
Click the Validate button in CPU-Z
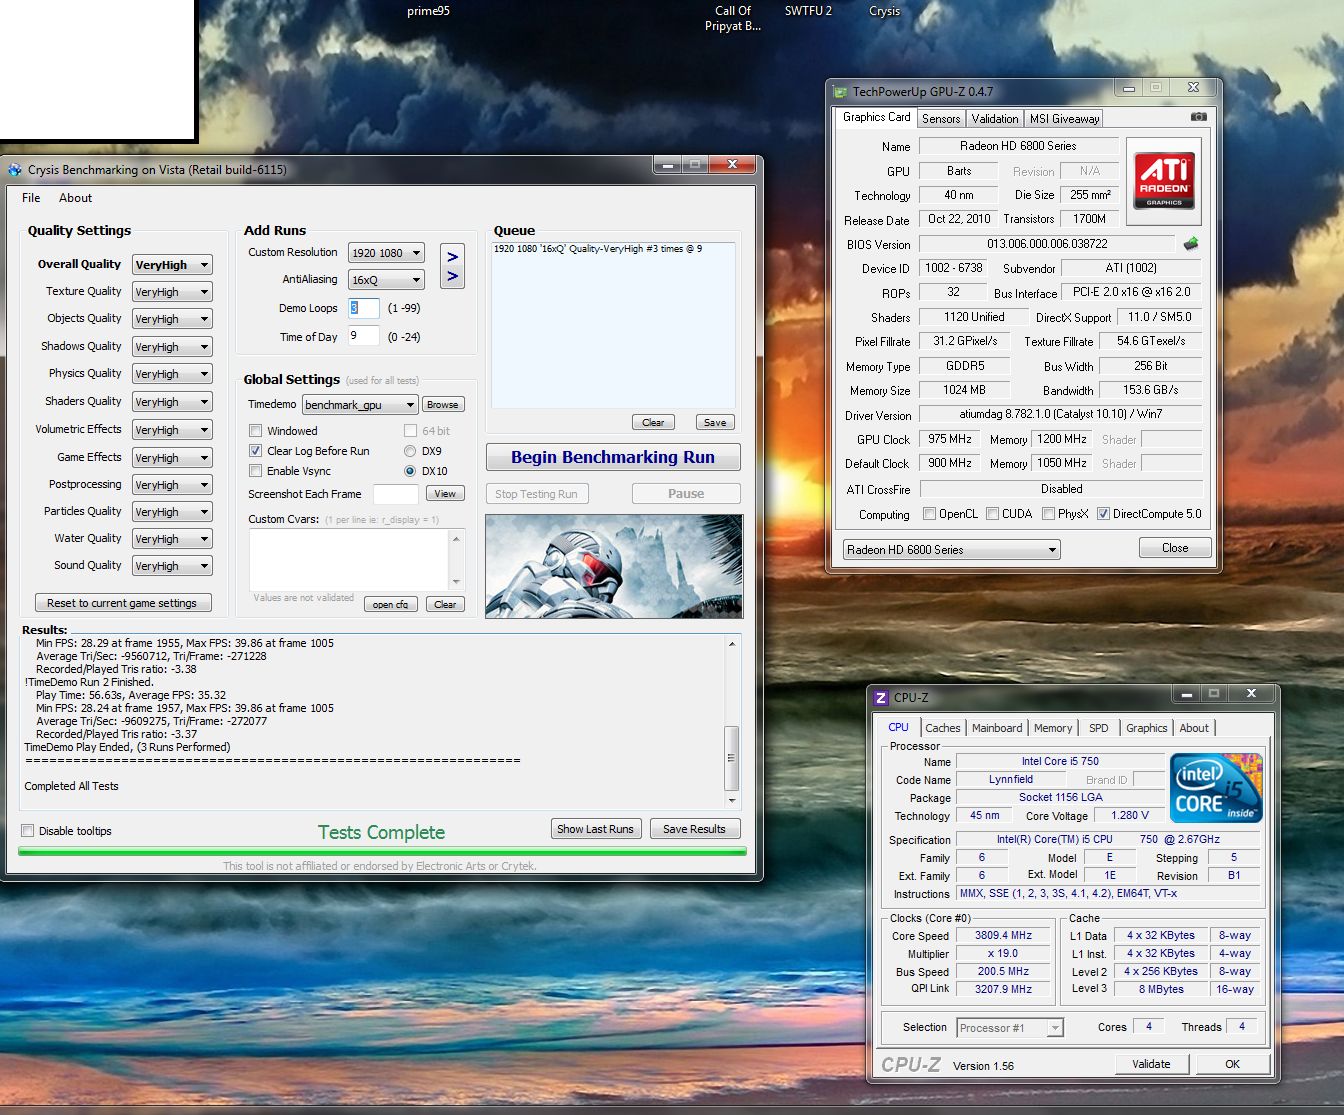1151,1064
